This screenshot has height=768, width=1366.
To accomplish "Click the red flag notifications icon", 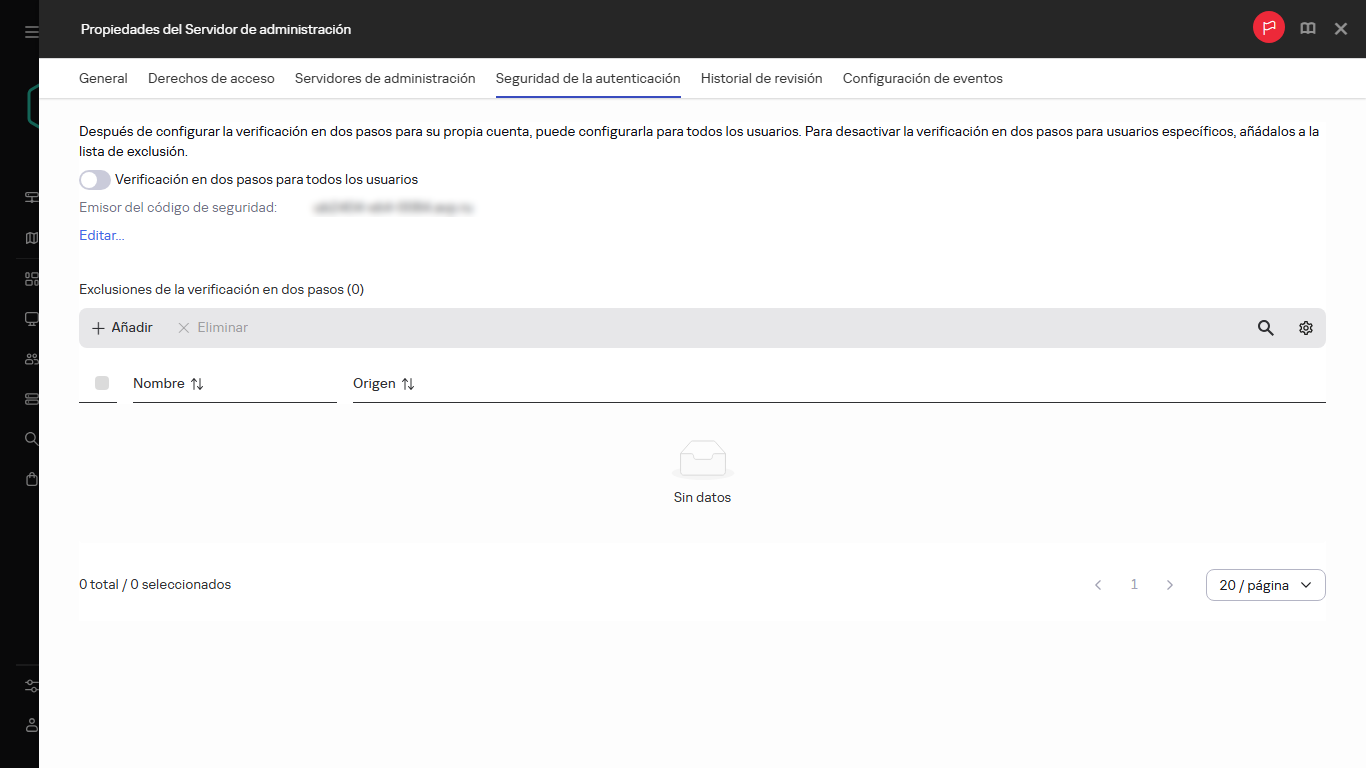I will 1269,29.
